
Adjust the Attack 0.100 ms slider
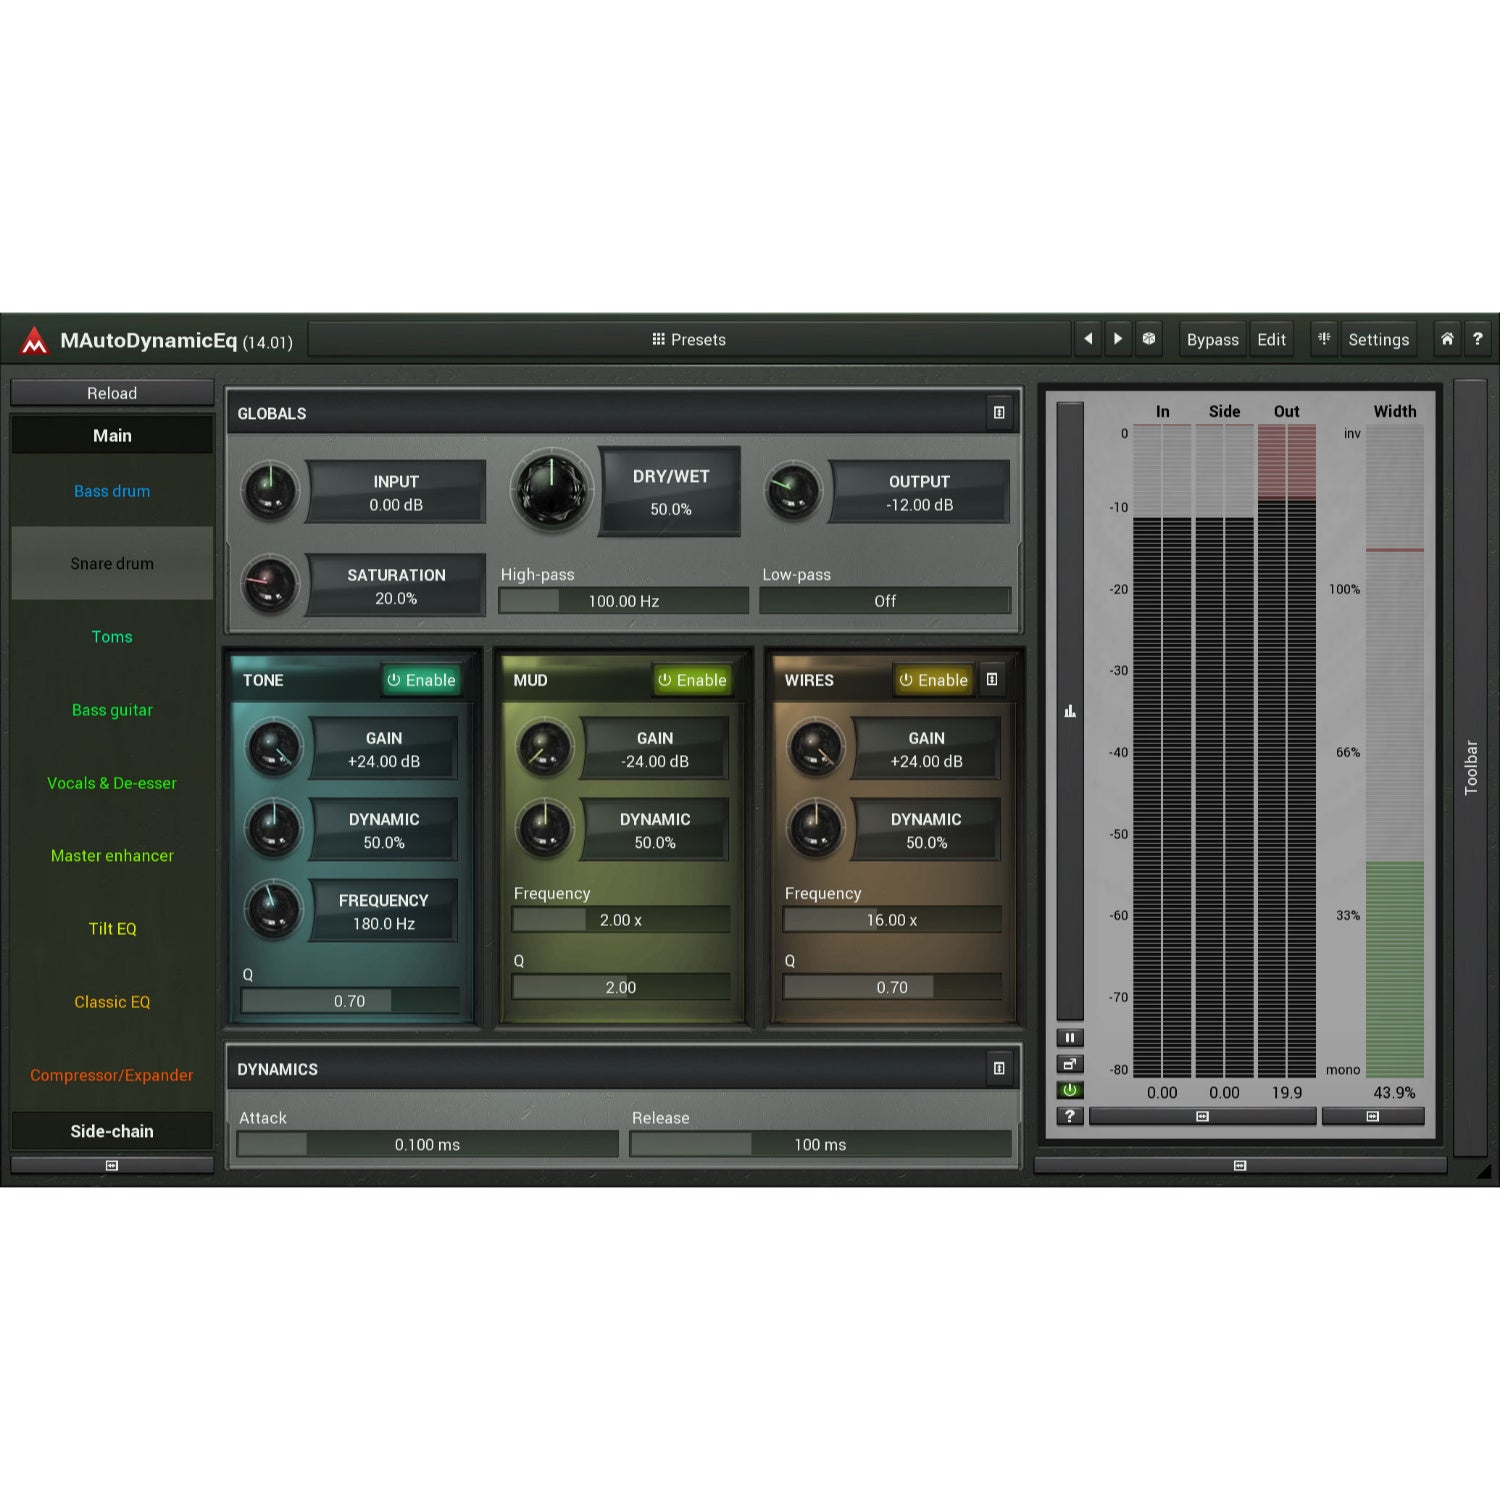[427, 1145]
